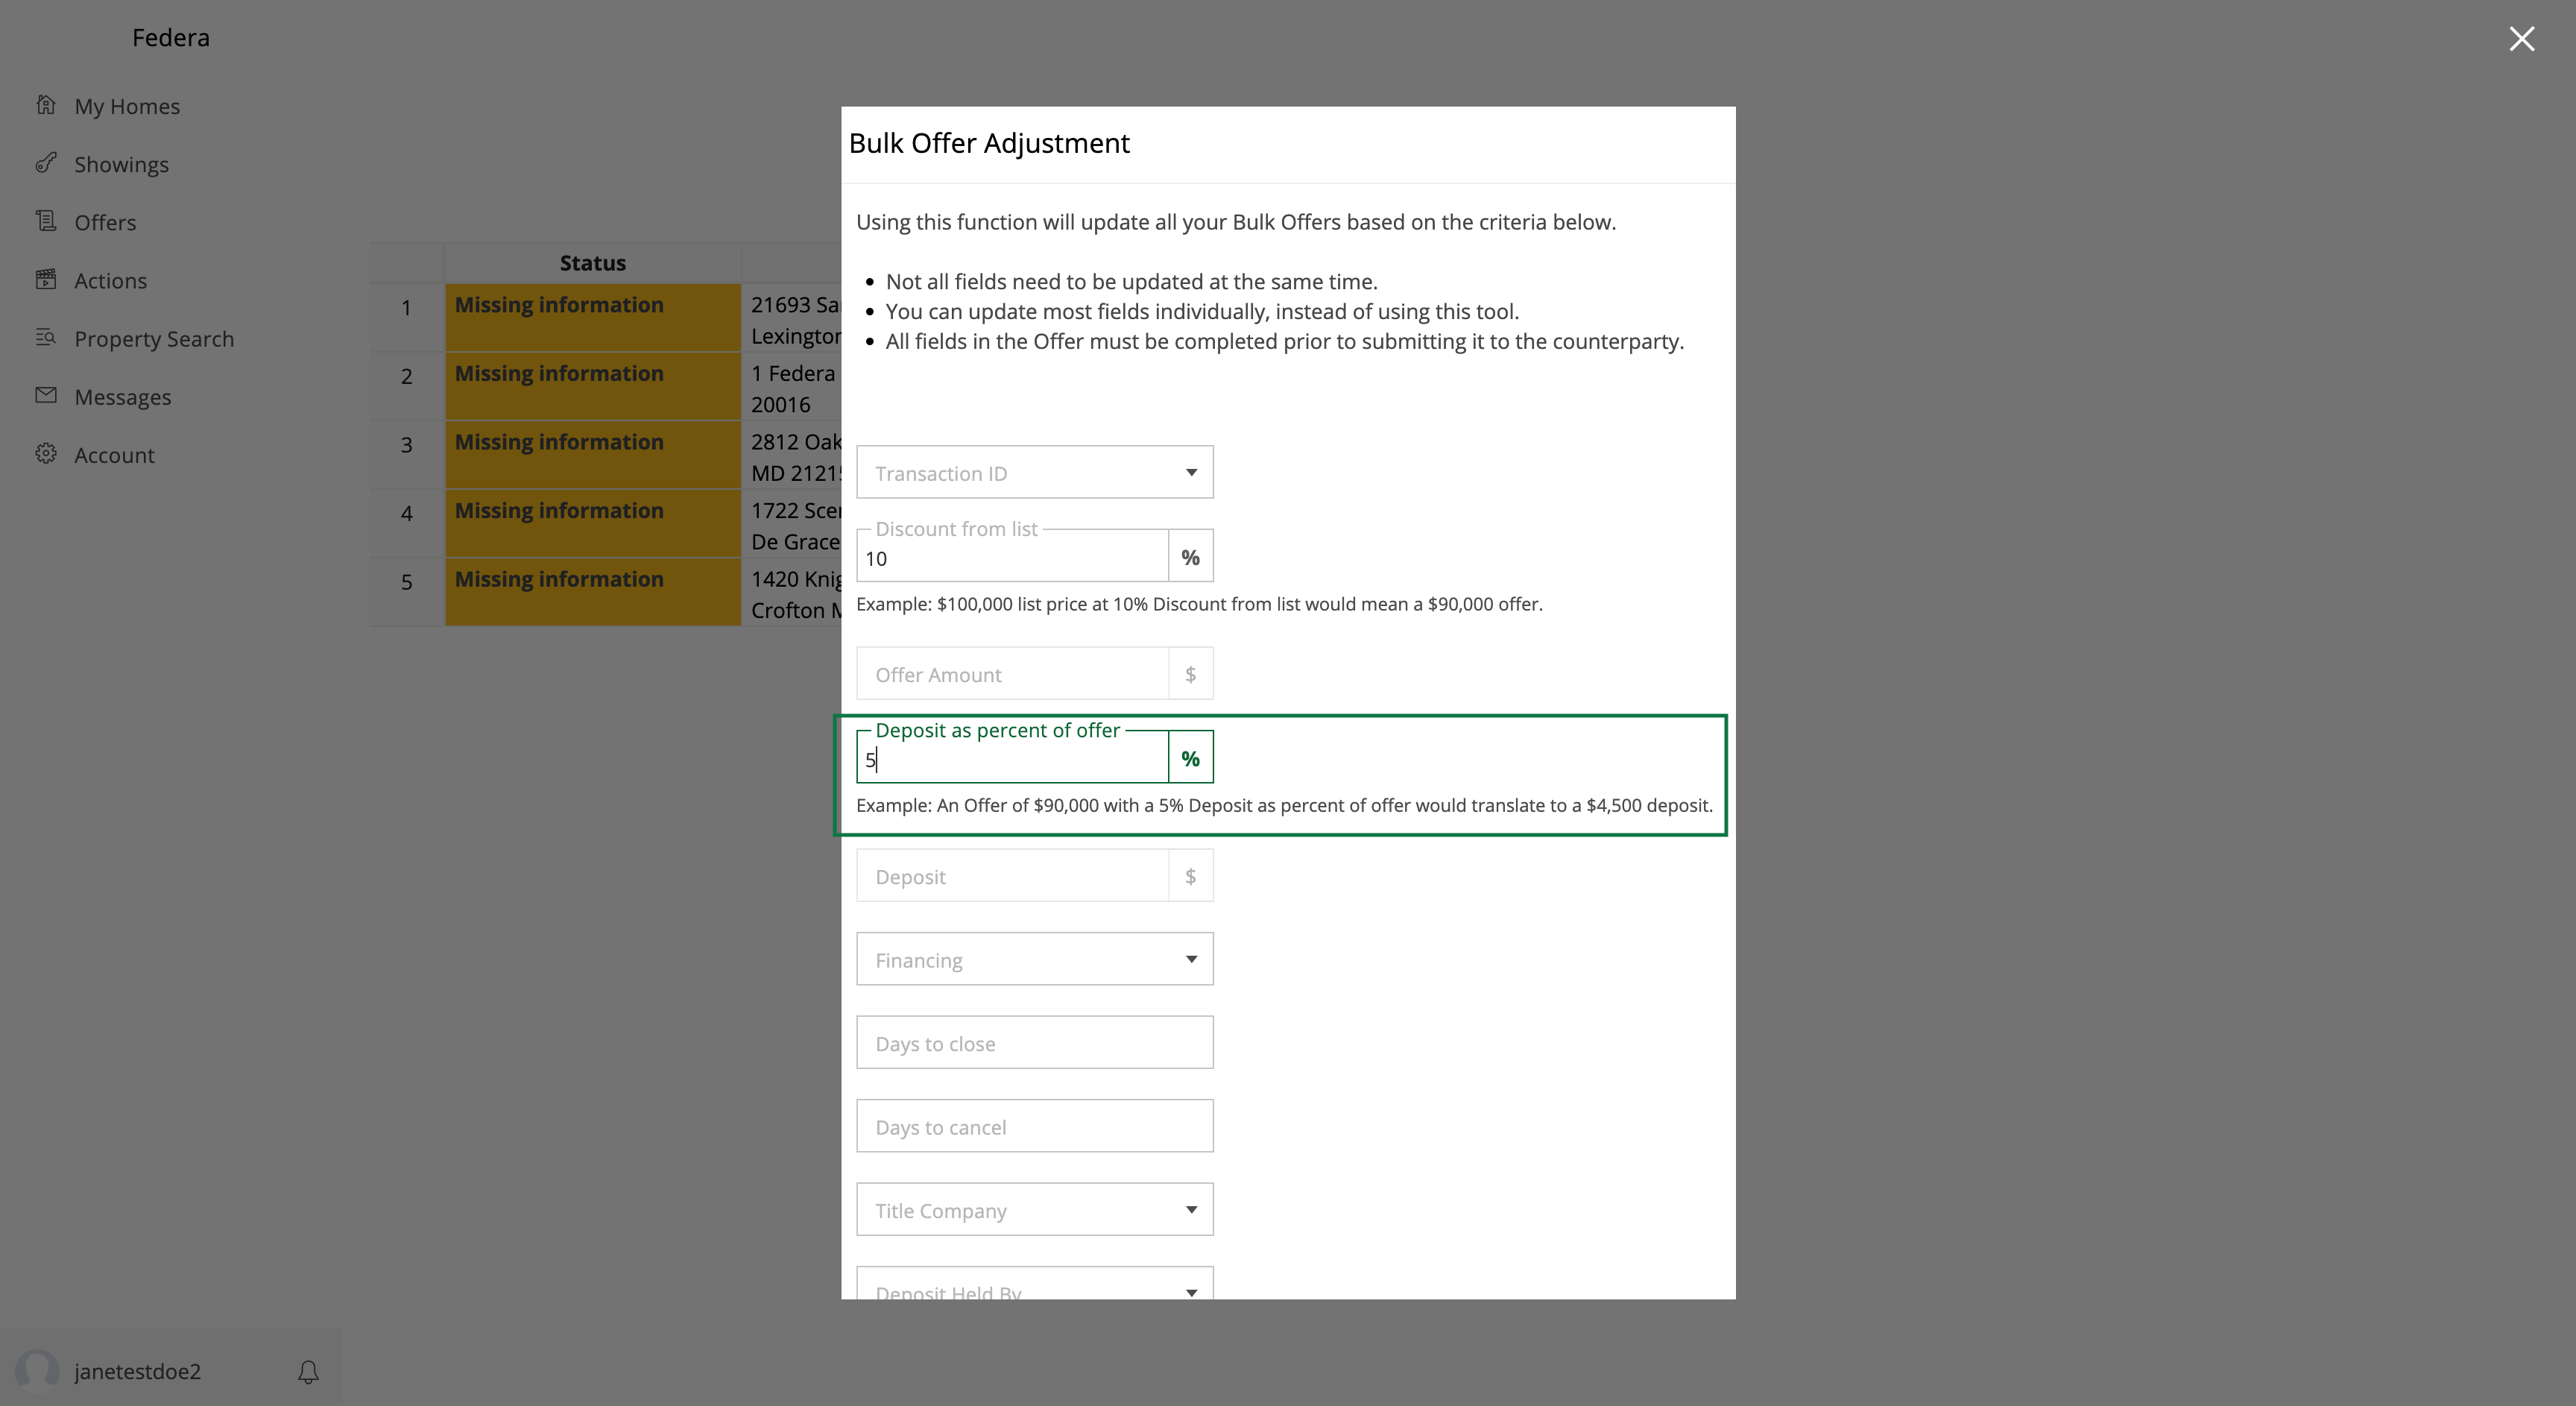Open Messages from sidebar
This screenshot has width=2576, height=1406.
pyautogui.click(x=122, y=397)
